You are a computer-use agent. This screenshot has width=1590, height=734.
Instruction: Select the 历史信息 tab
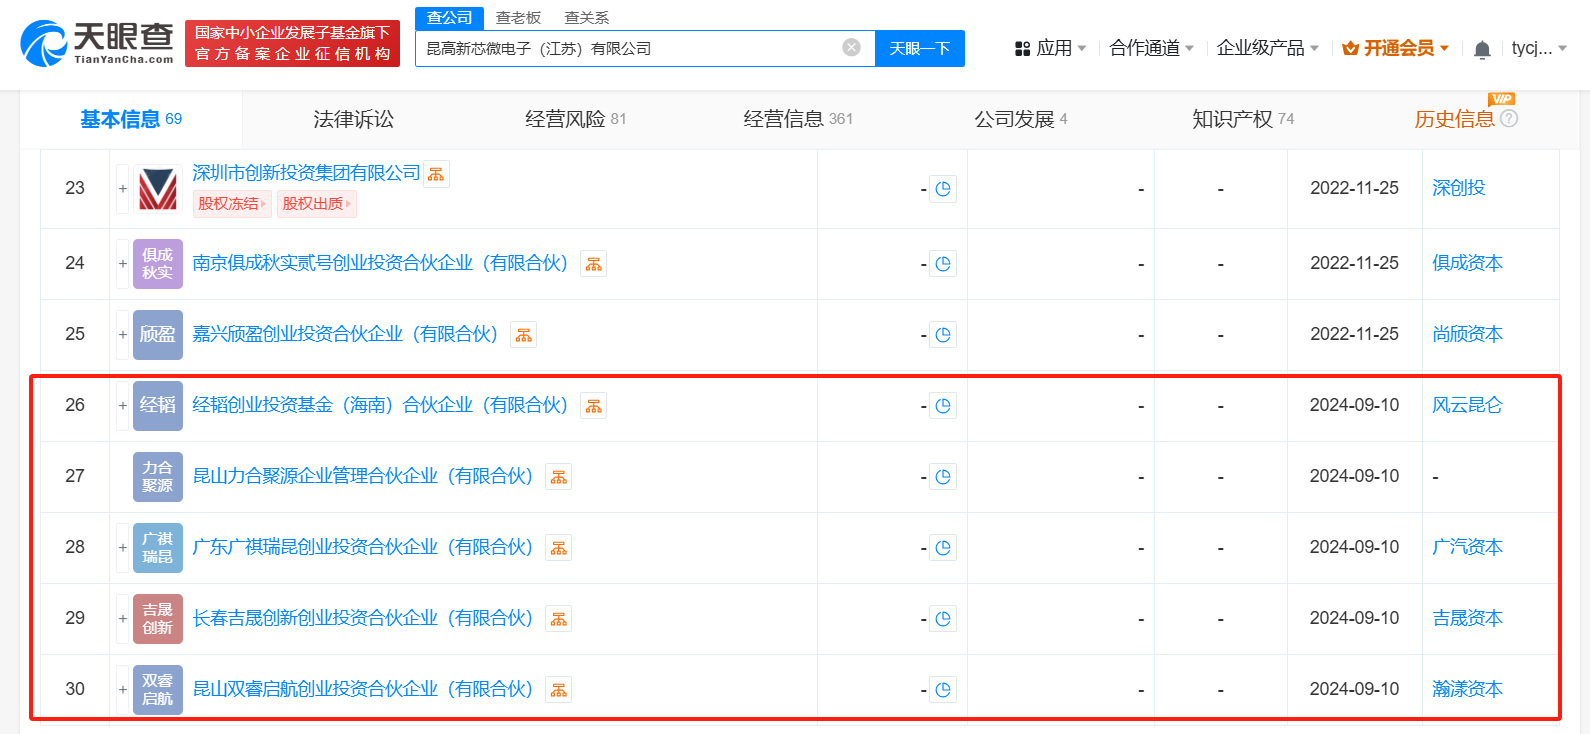click(1454, 119)
